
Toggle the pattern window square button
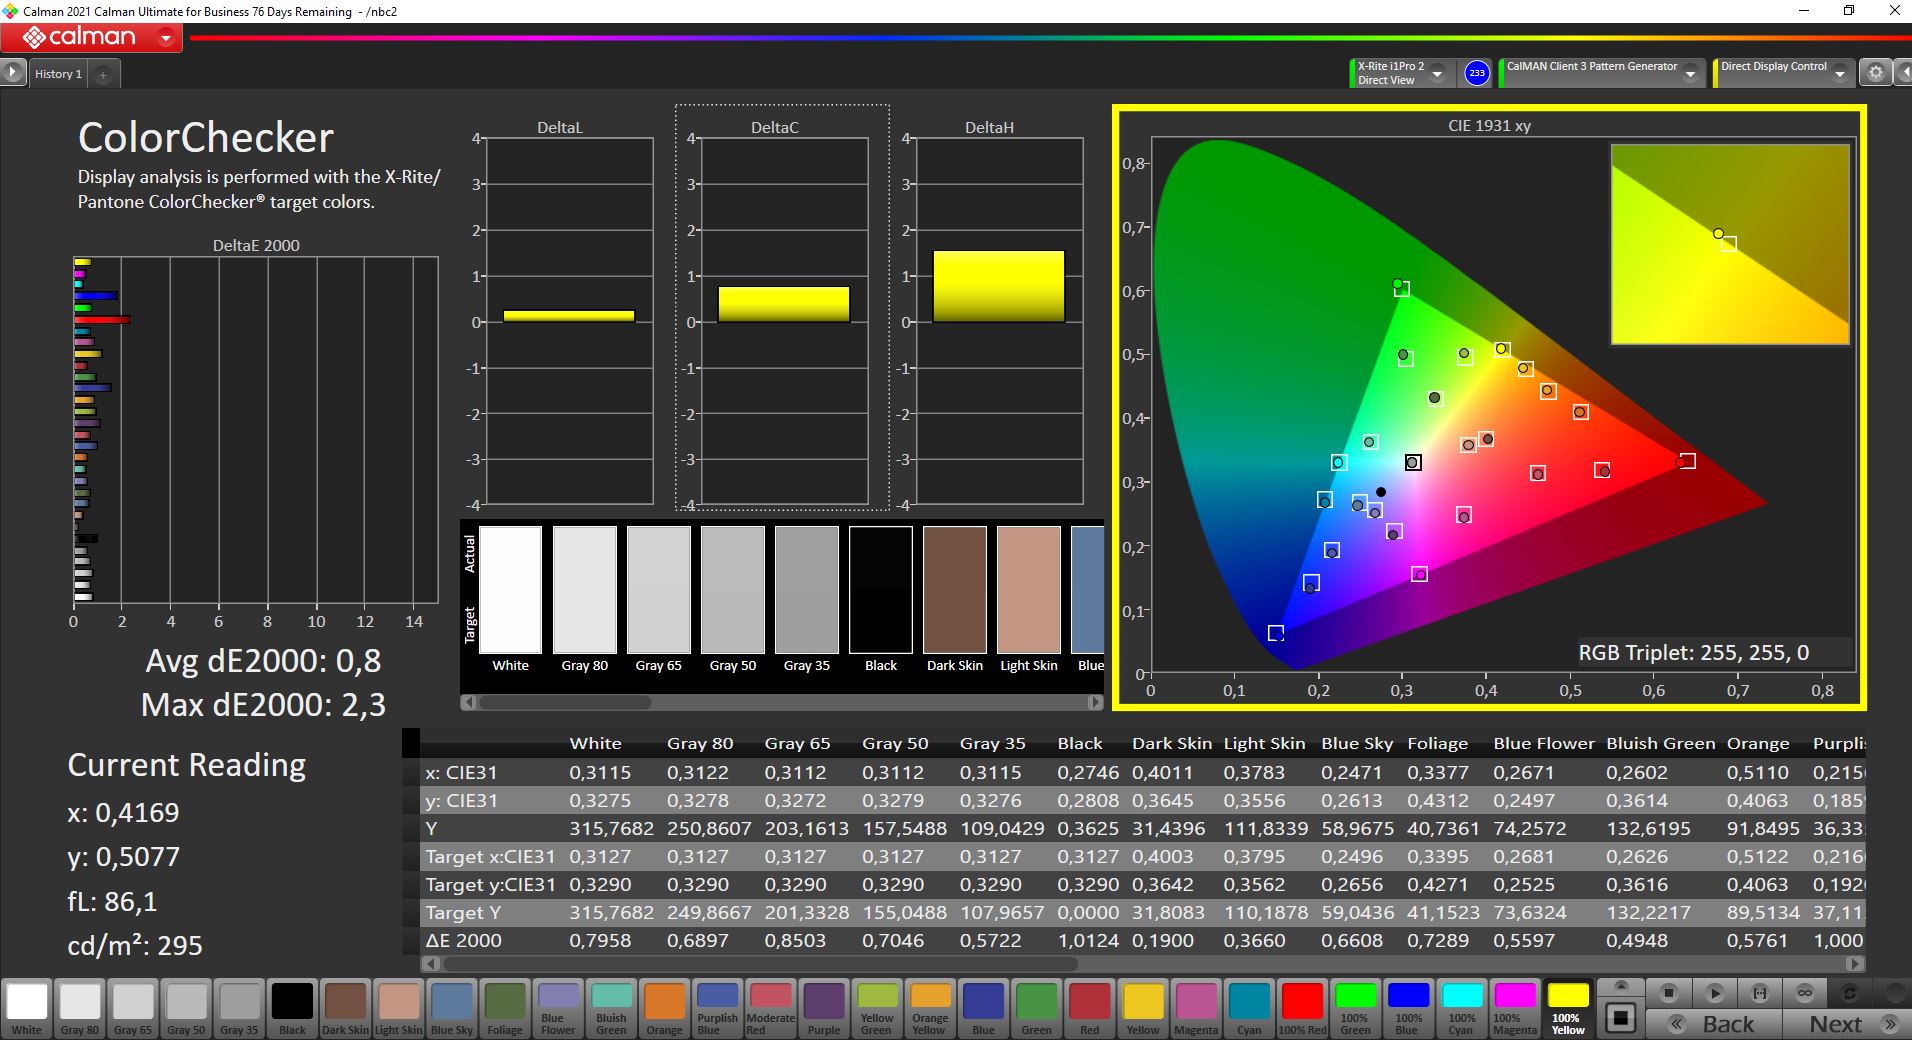click(x=1621, y=1018)
